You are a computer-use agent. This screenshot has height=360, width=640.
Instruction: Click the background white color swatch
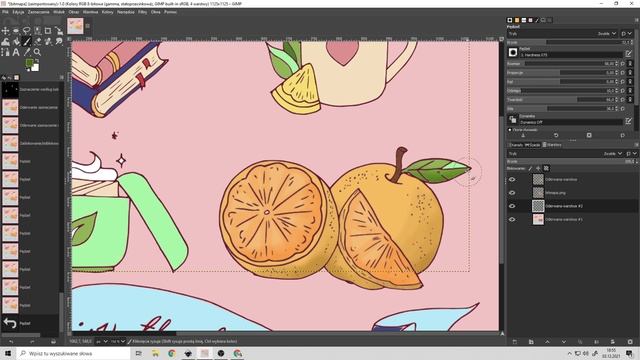(x=36, y=67)
